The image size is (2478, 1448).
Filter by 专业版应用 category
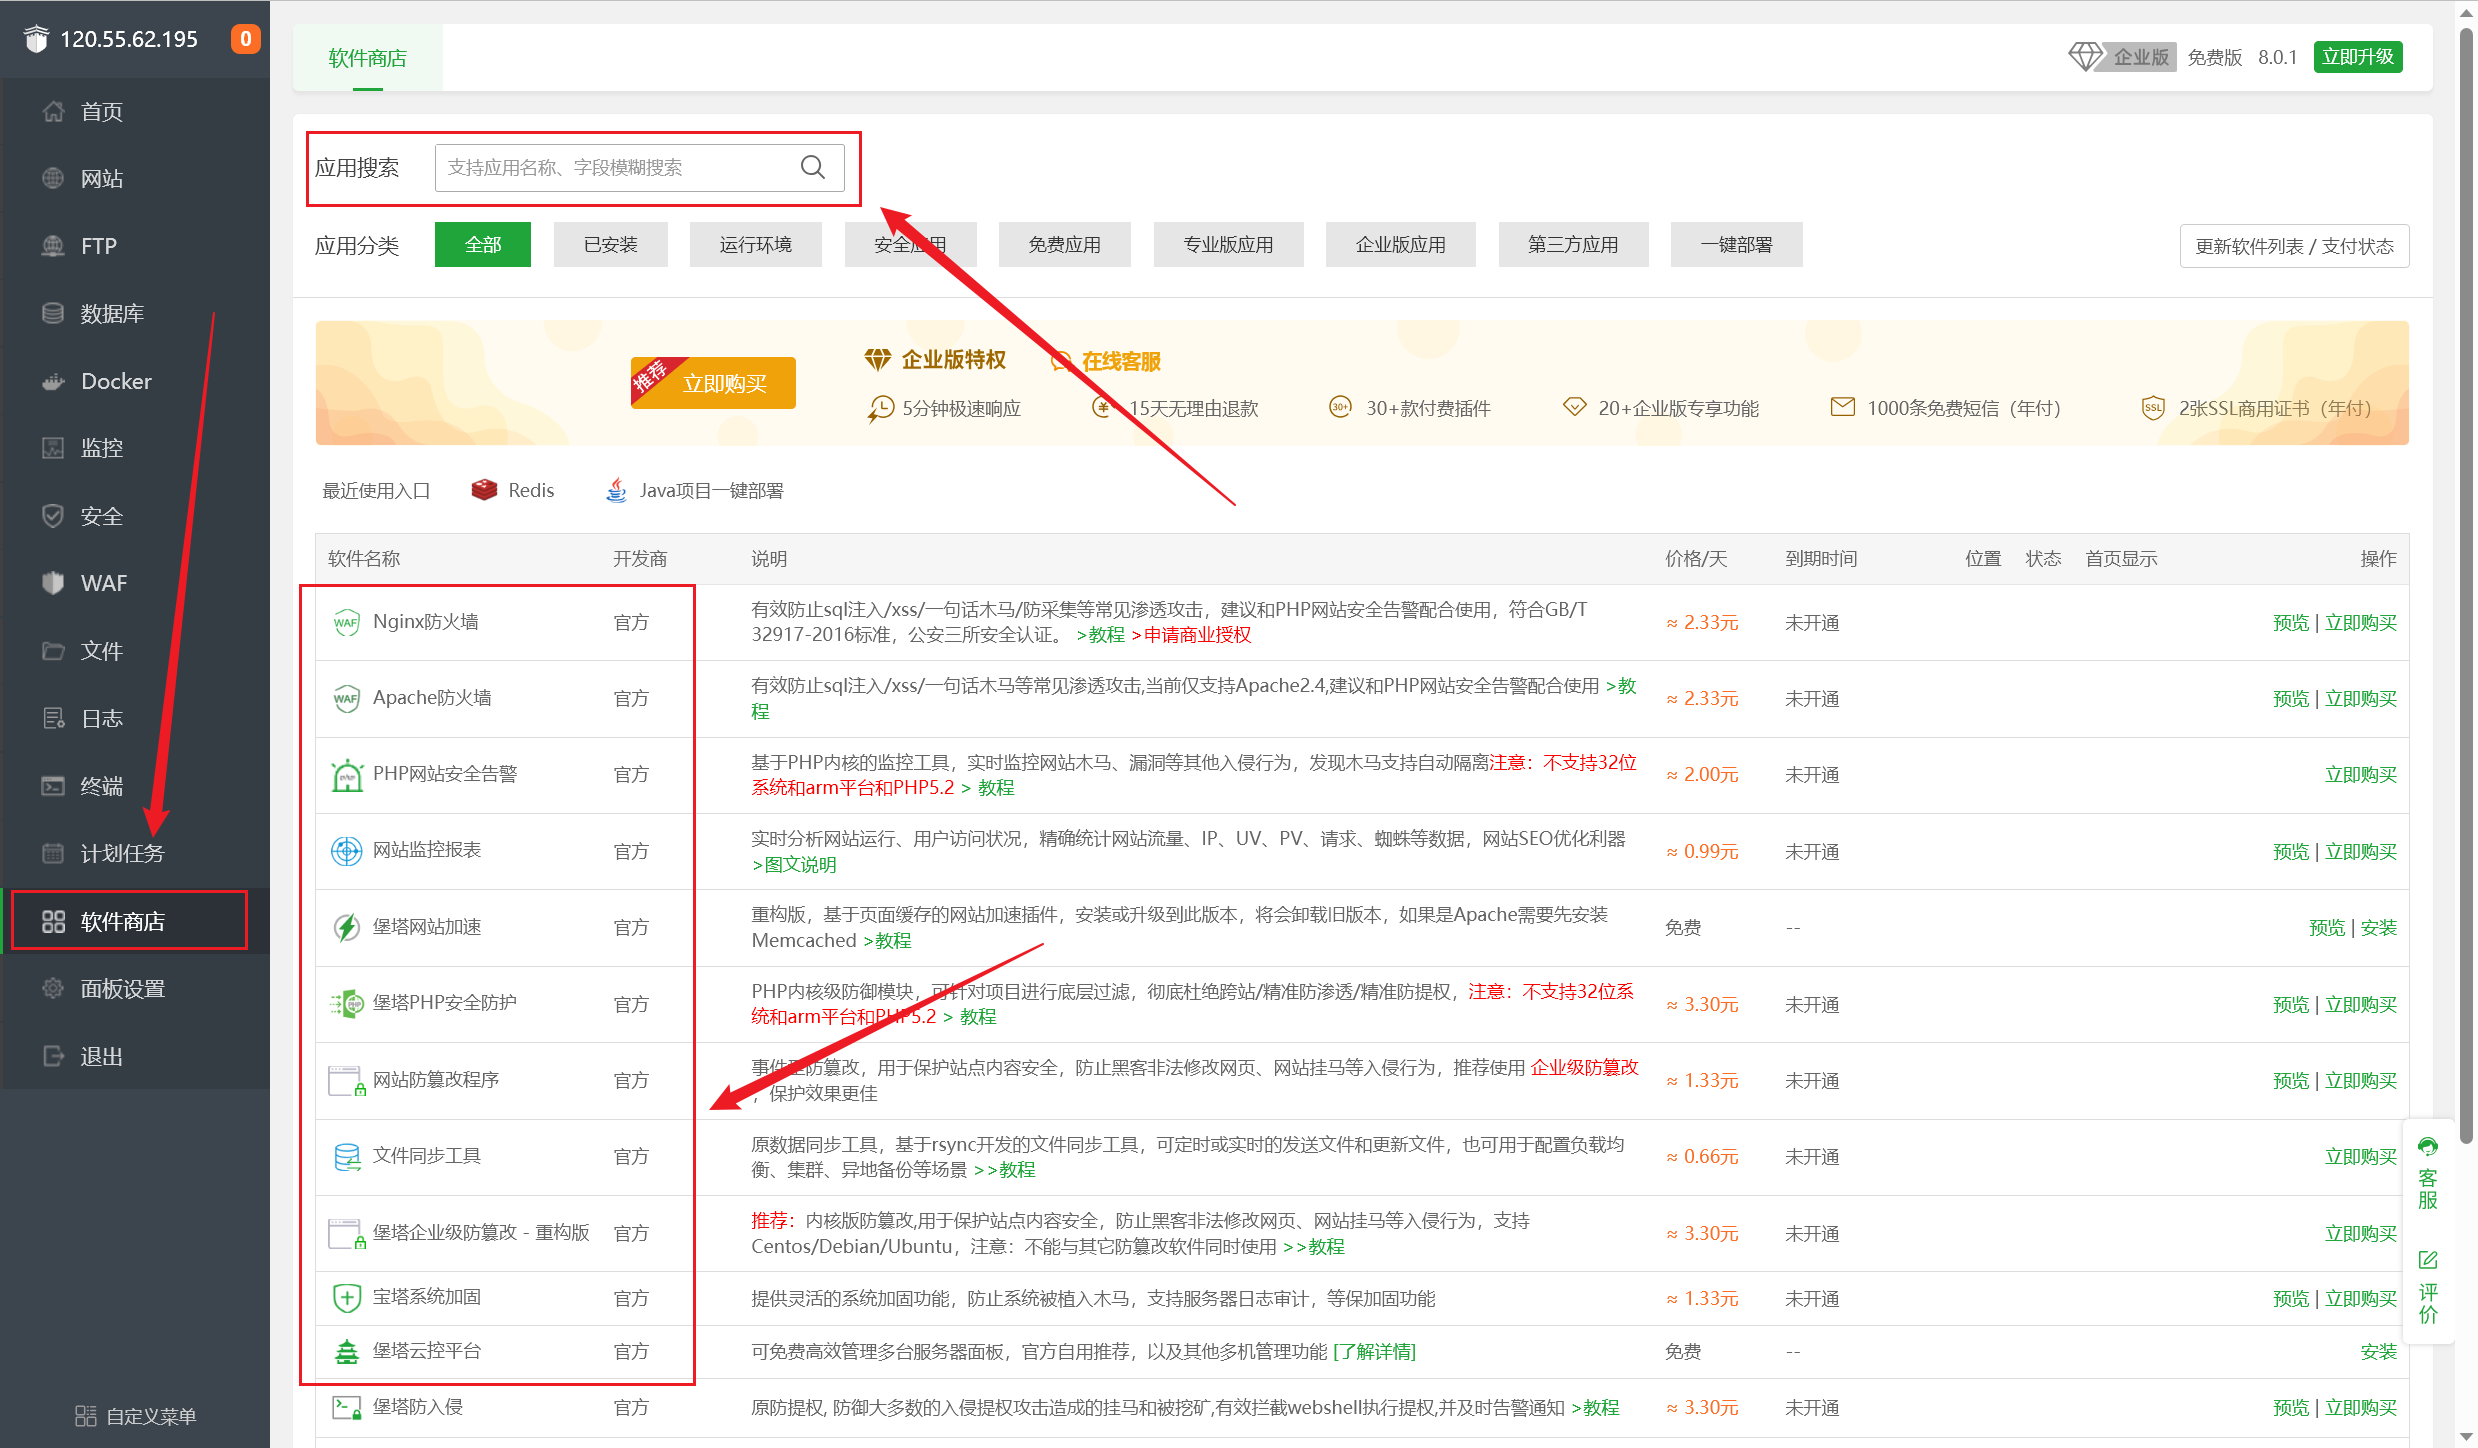coord(1229,245)
